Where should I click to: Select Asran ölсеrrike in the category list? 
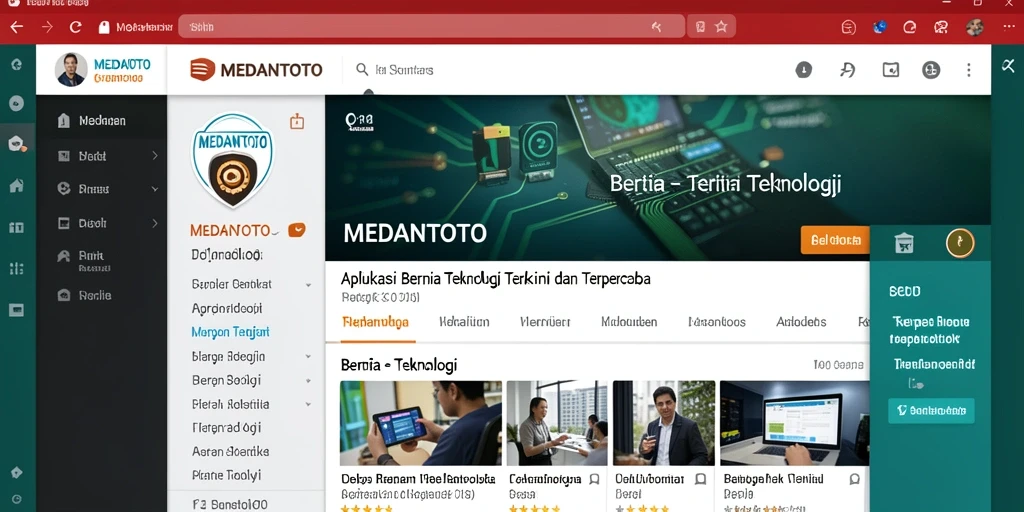[231, 451]
